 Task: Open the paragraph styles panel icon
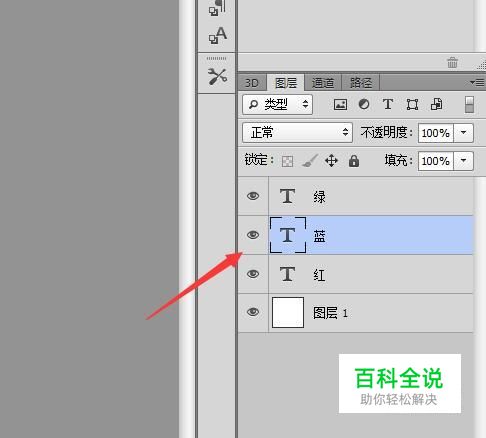(217, 7)
